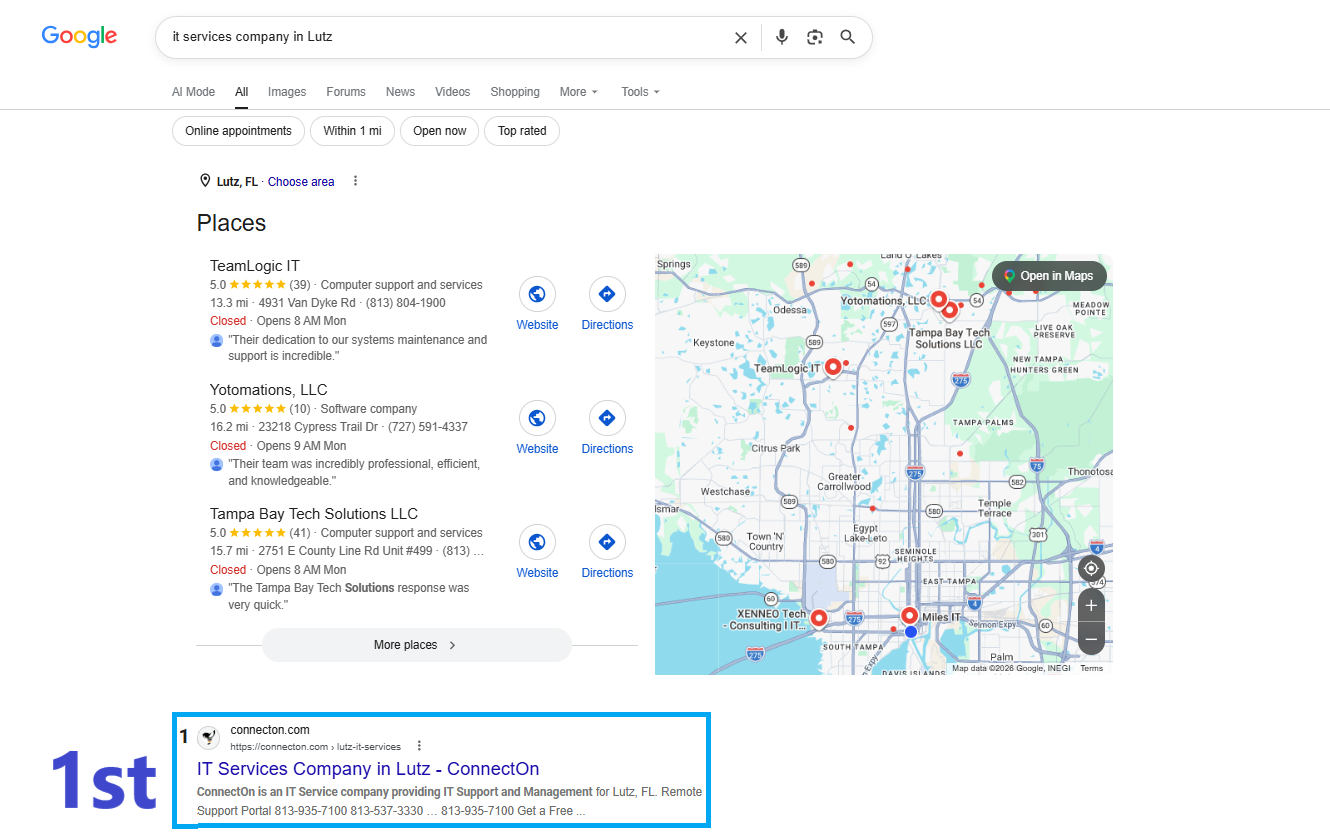Viewport: 1330px width, 834px height.
Task: Toggle the Open now filter chip
Action: pyautogui.click(x=440, y=131)
